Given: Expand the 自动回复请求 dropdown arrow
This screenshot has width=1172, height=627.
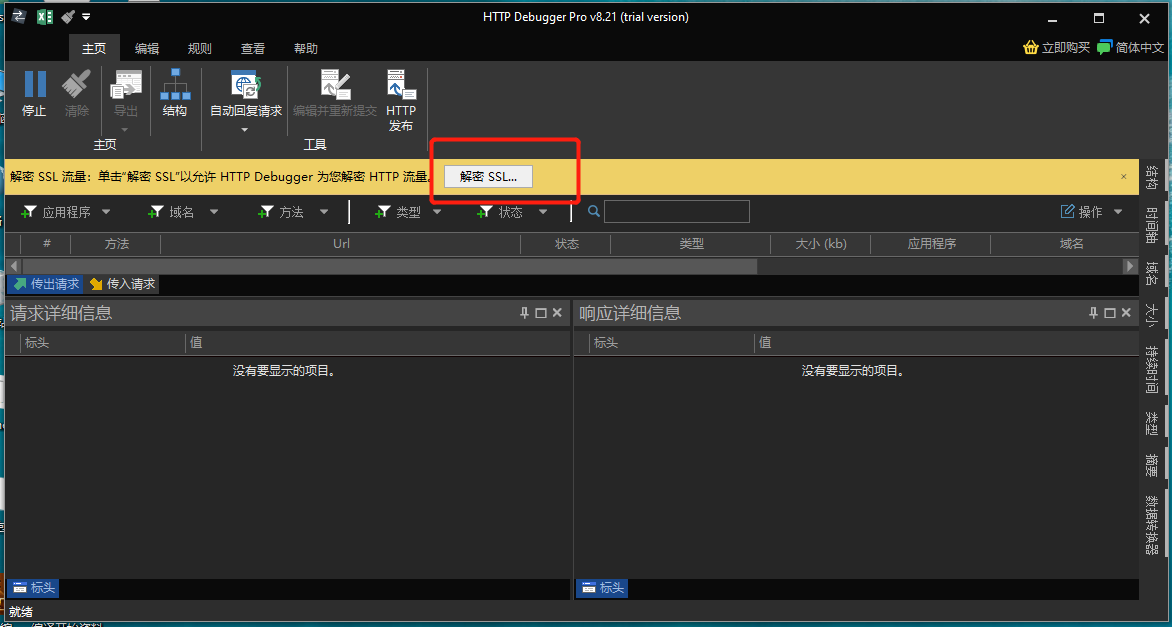Looking at the screenshot, I should click(x=245, y=129).
